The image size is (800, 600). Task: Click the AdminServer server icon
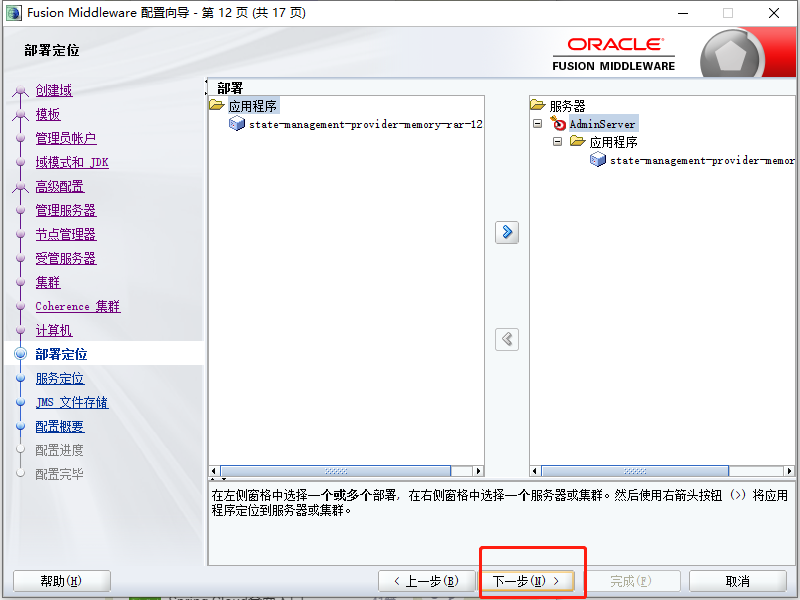558,123
